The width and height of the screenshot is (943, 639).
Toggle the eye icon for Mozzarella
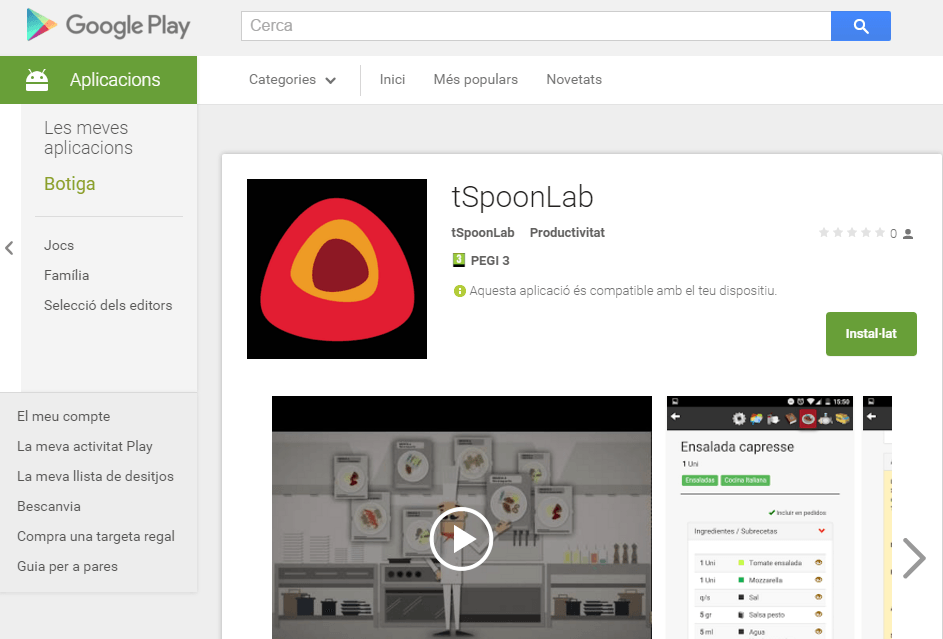[819, 580]
